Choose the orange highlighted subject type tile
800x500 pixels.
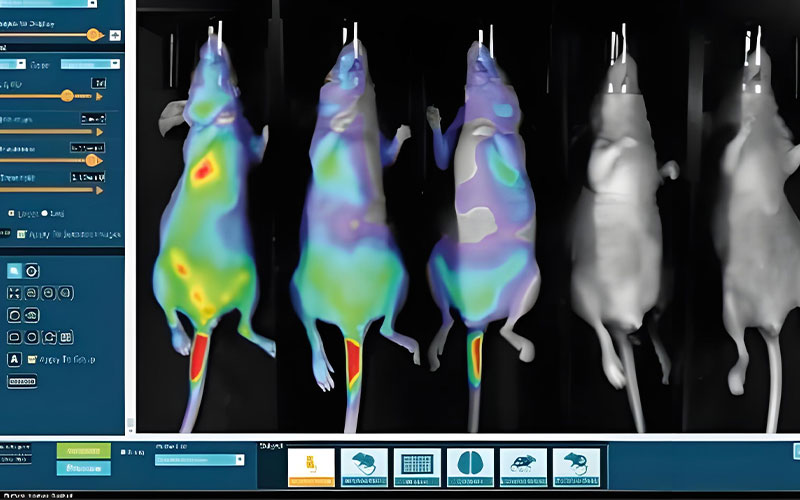pos(311,466)
